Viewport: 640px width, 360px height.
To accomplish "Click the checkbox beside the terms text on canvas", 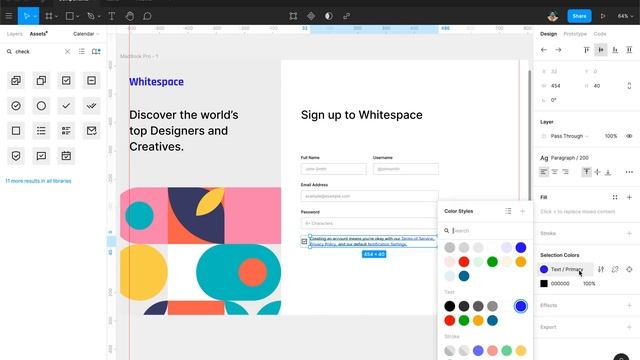I will point(304,242).
